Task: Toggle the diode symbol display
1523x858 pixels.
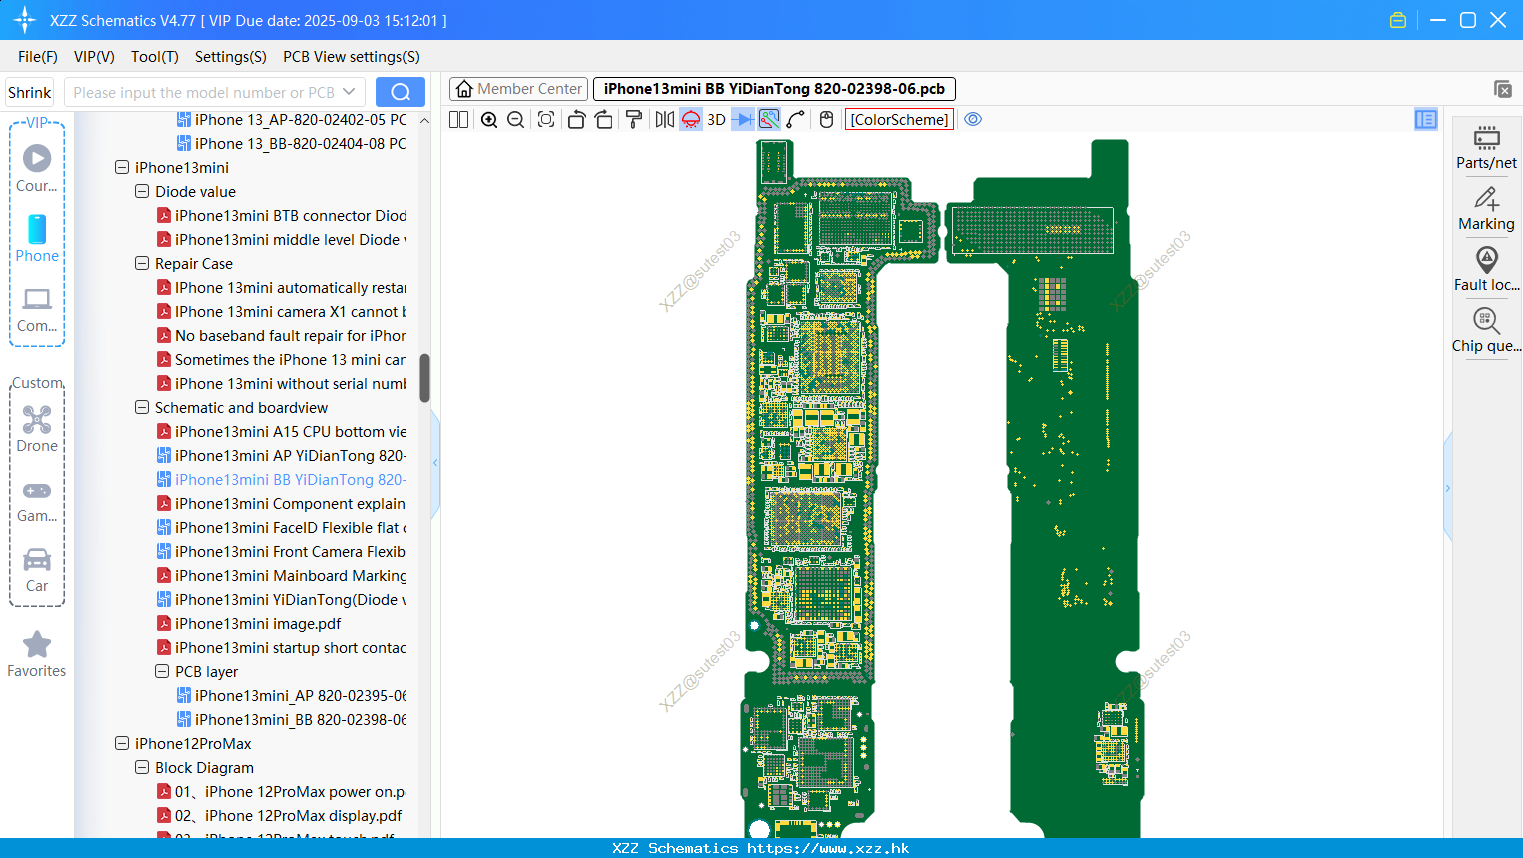Action: click(743, 119)
